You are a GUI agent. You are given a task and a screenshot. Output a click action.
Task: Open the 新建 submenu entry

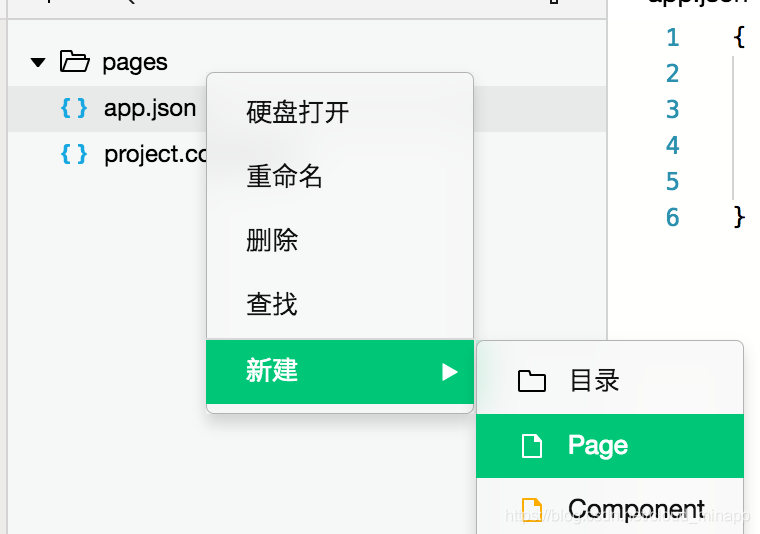coord(340,372)
